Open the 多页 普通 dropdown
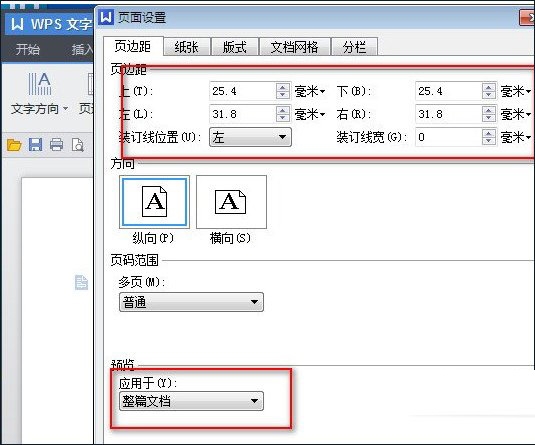Image resolution: width=535 pixels, height=445 pixels. click(191, 302)
